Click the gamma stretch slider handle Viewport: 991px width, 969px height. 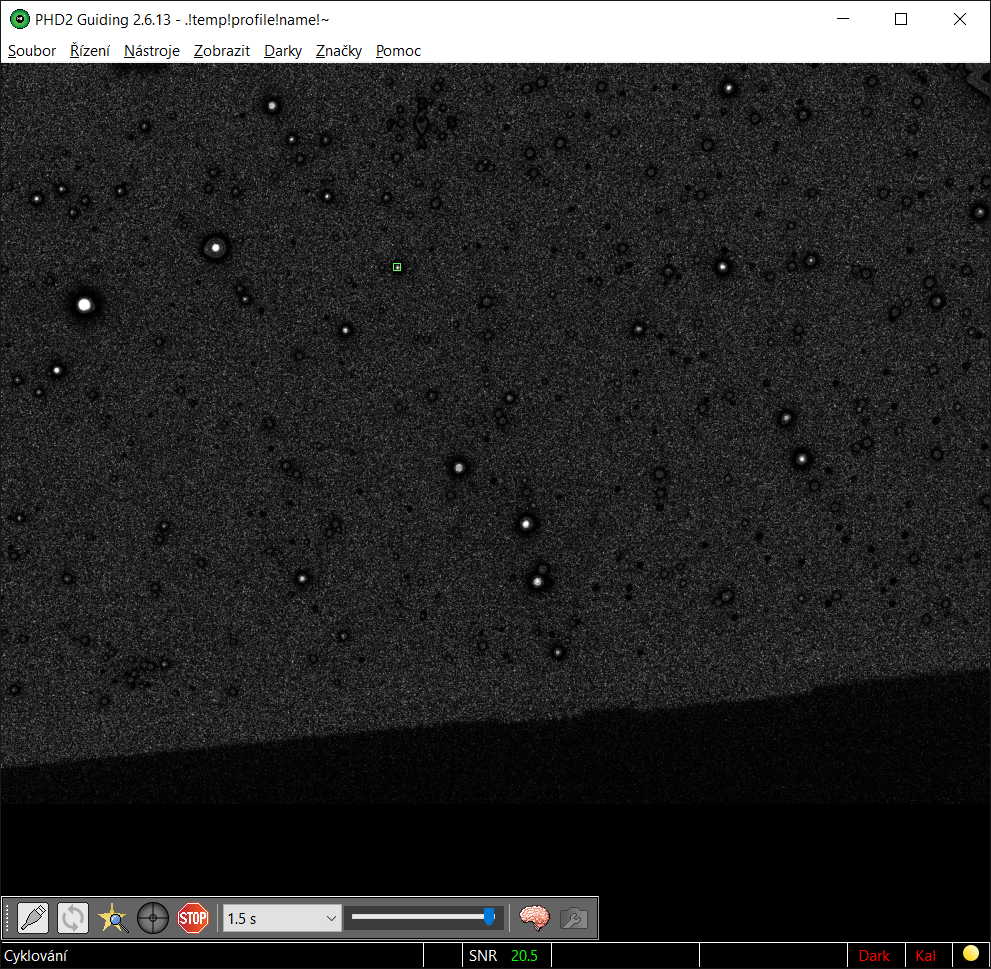(489, 916)
